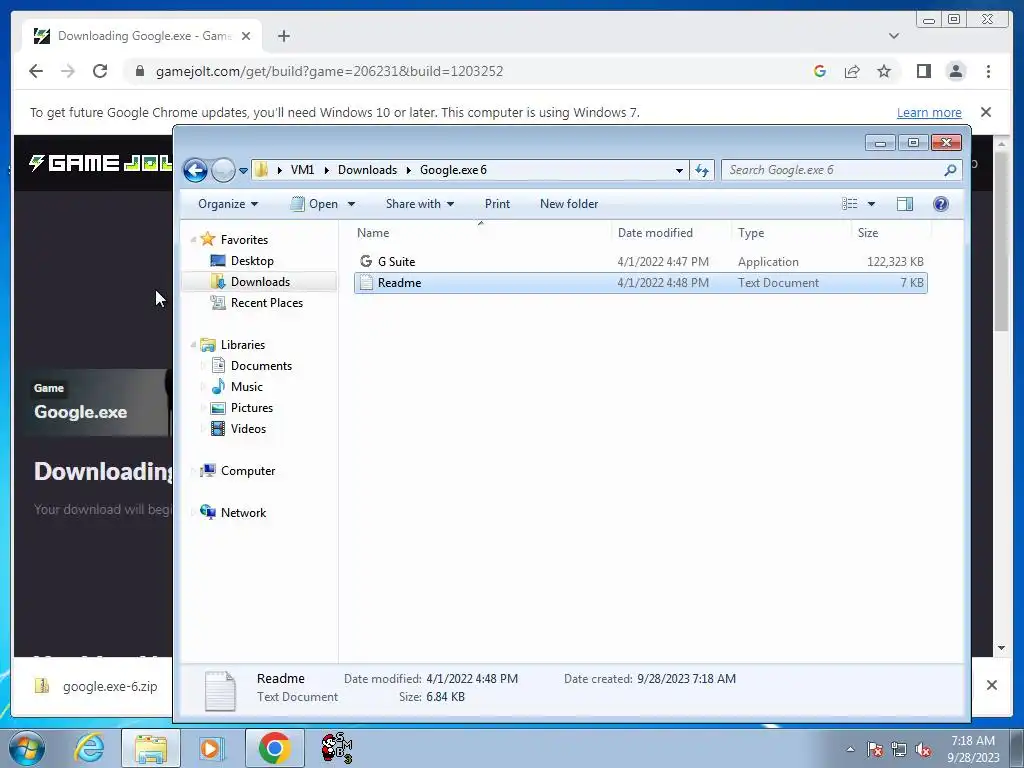Click the Chrome address bar URL
Screen dimensions: 1024x768
pyautogui.click(x=329, y=71)
